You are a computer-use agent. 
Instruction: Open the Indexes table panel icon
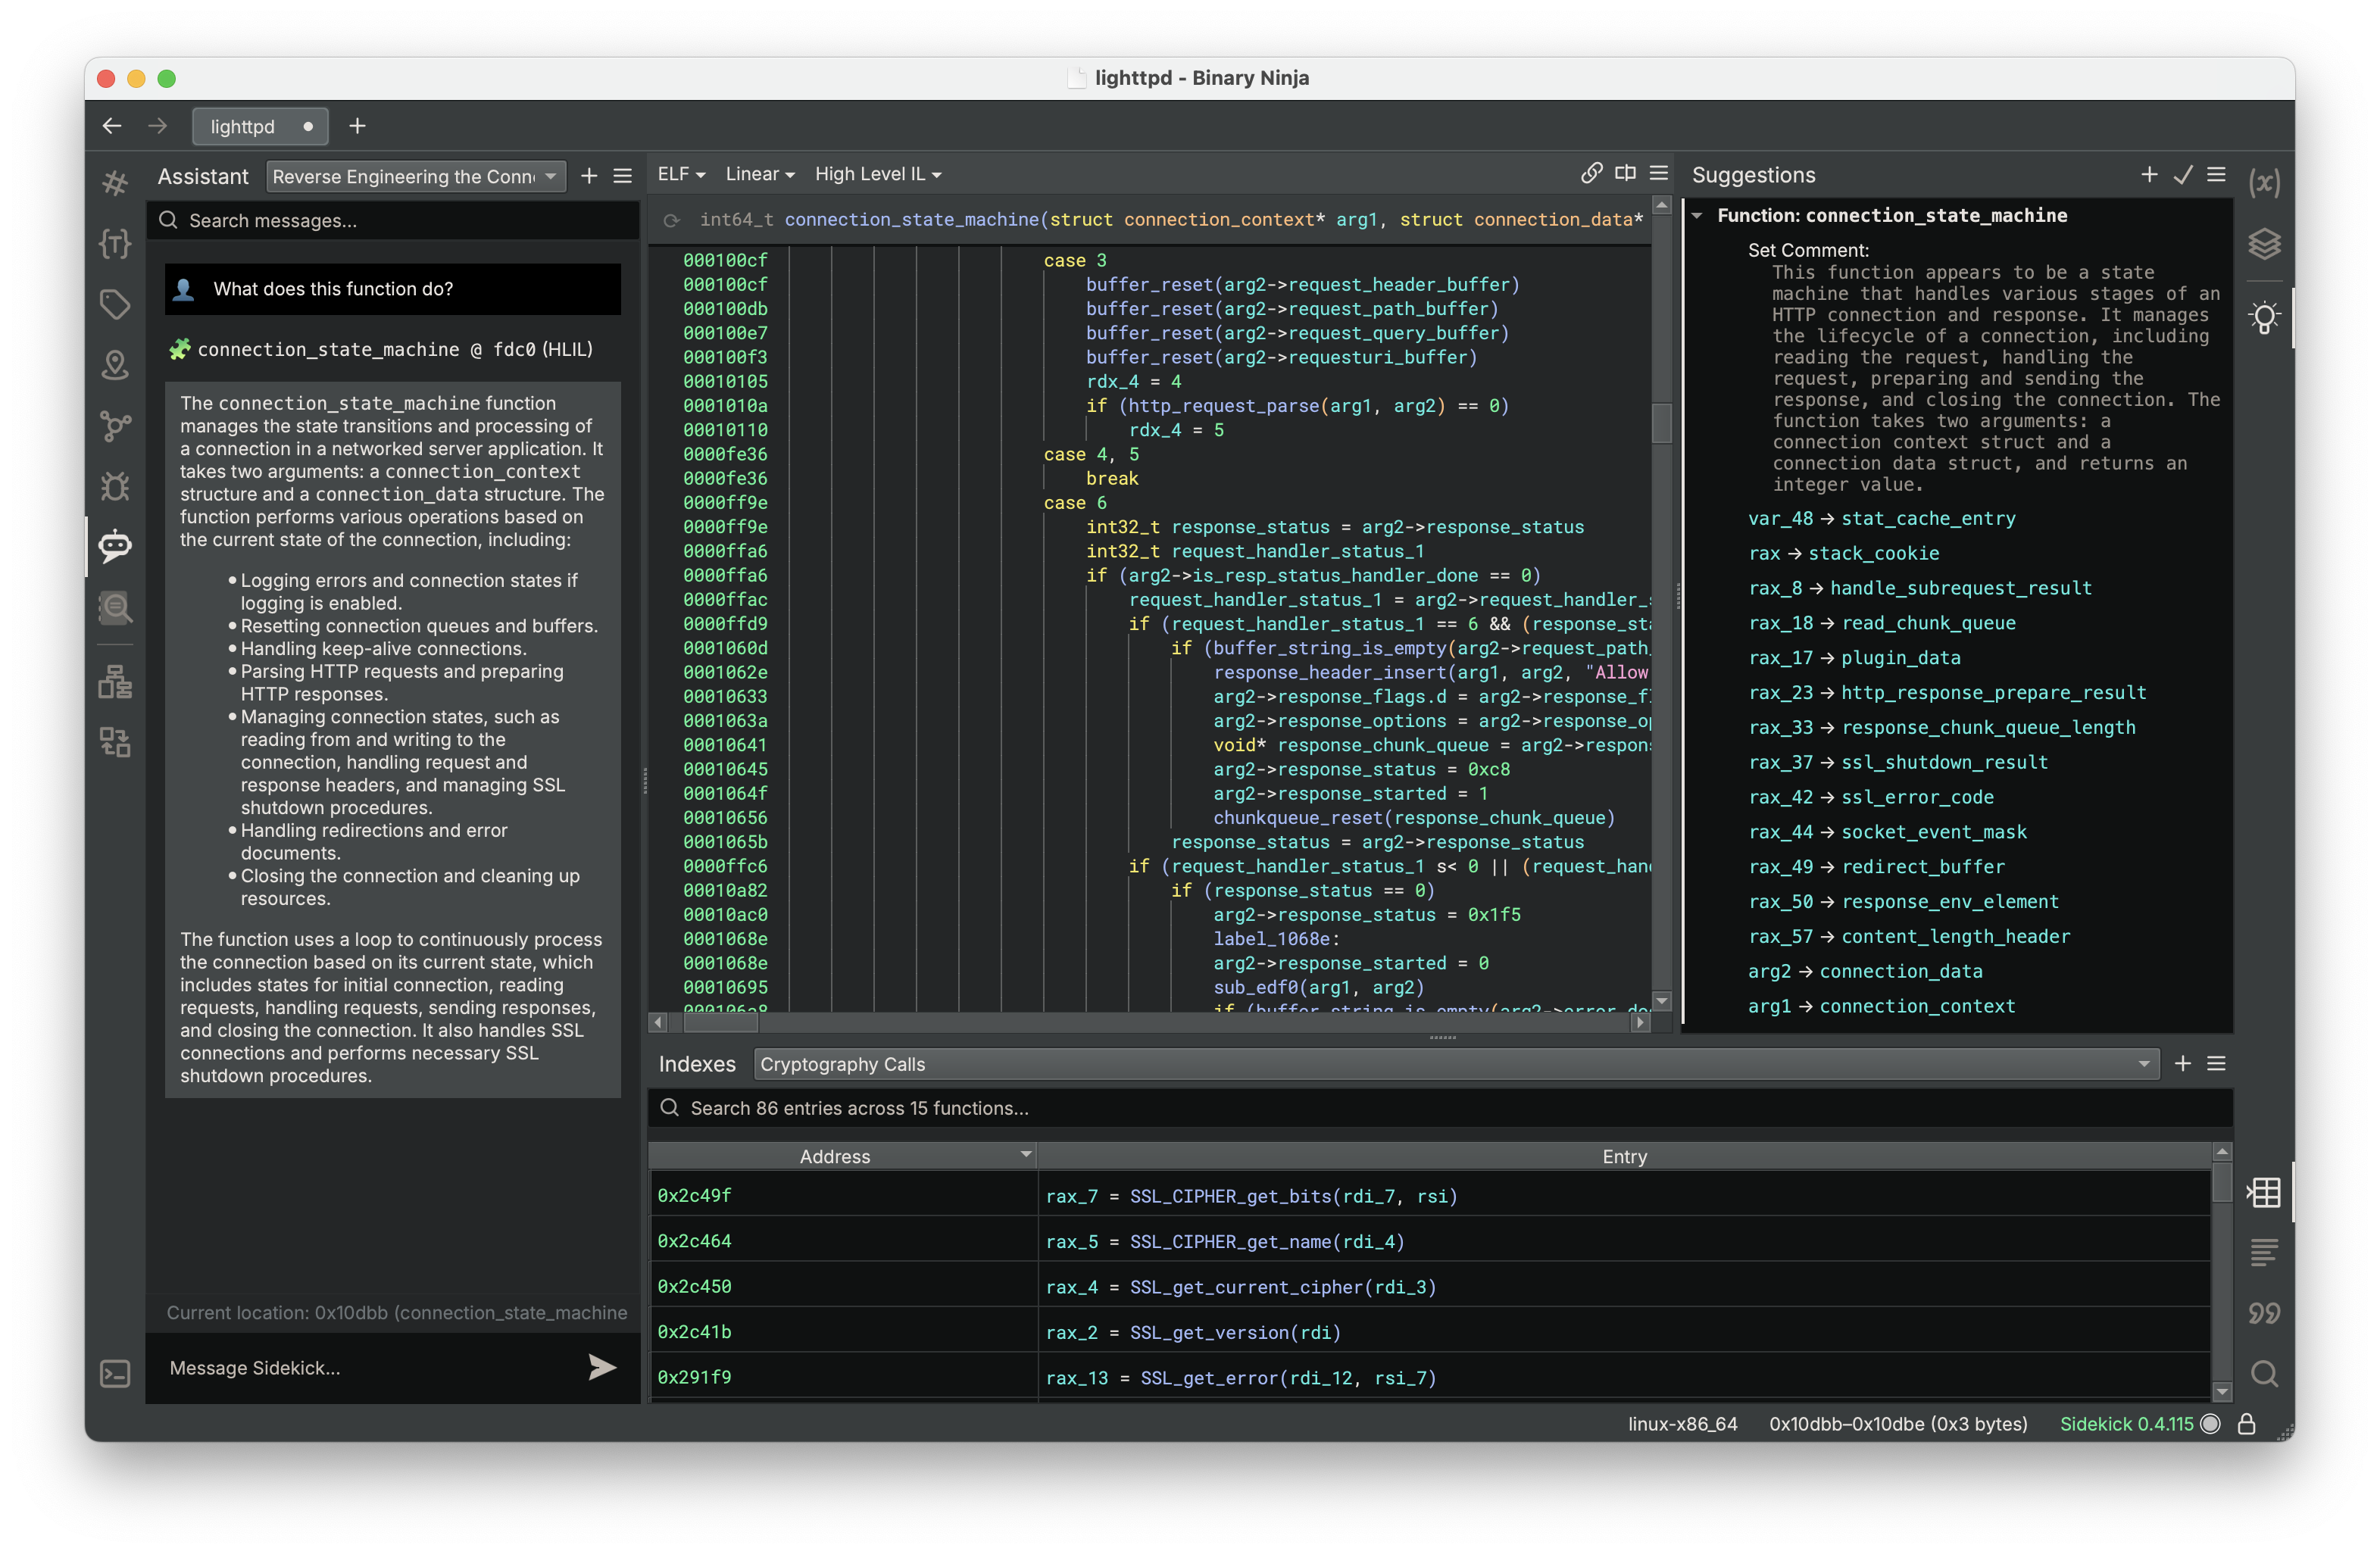click(2265, 1192)
